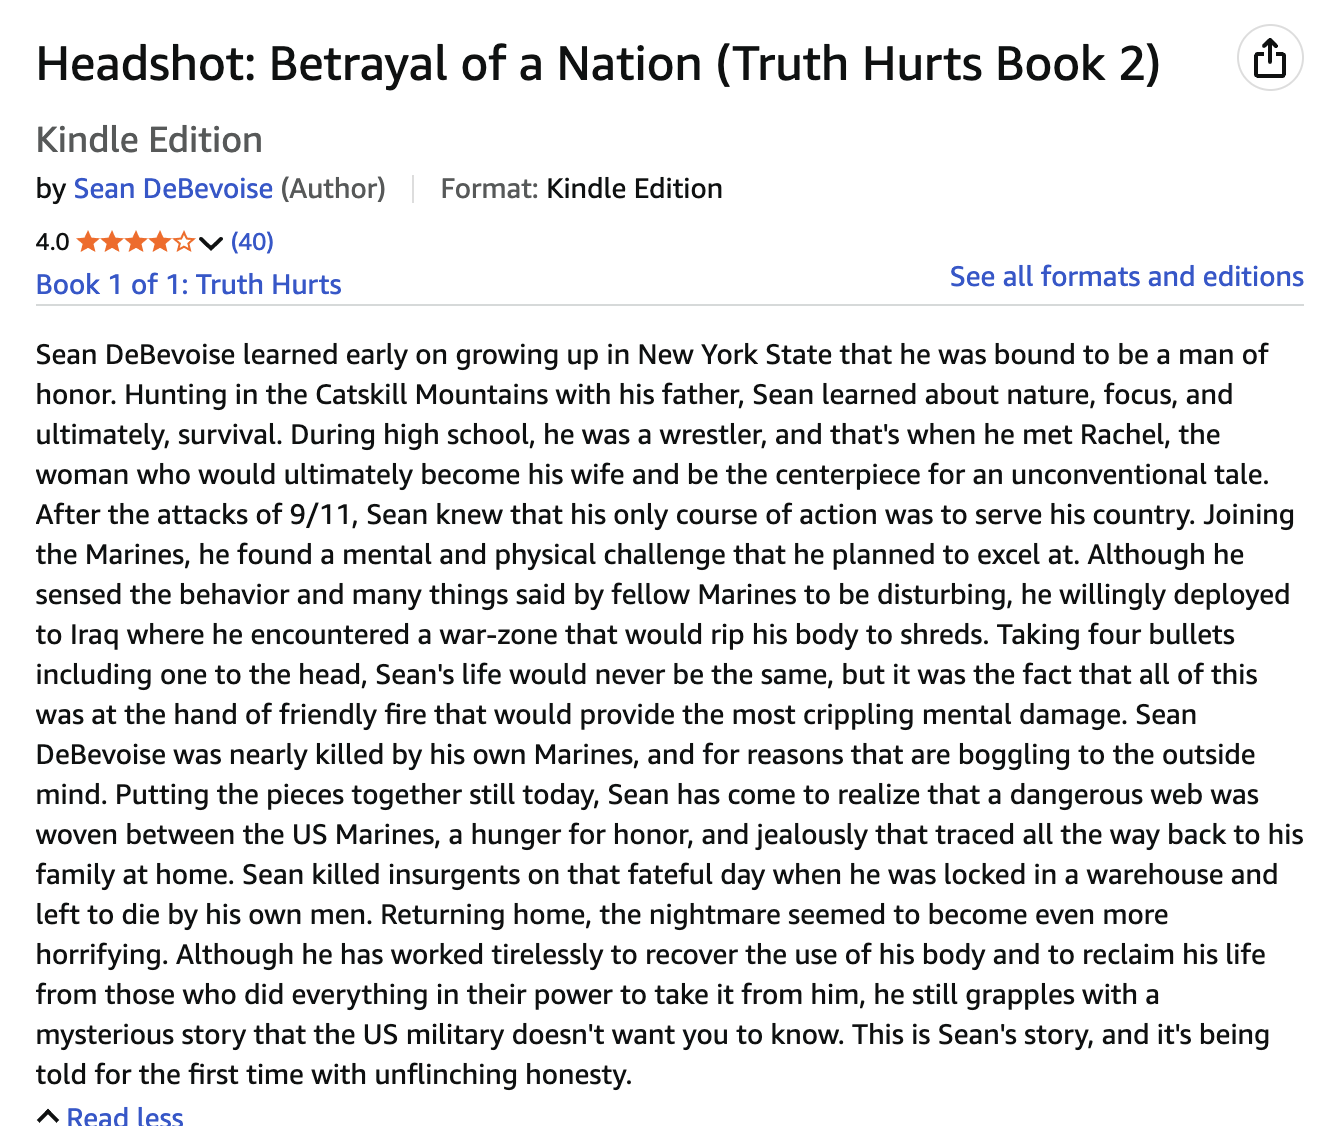Click the first orange rating star
This screenshot has width=1330, height=1126.
pyautogui.click(x=88, y=241)
